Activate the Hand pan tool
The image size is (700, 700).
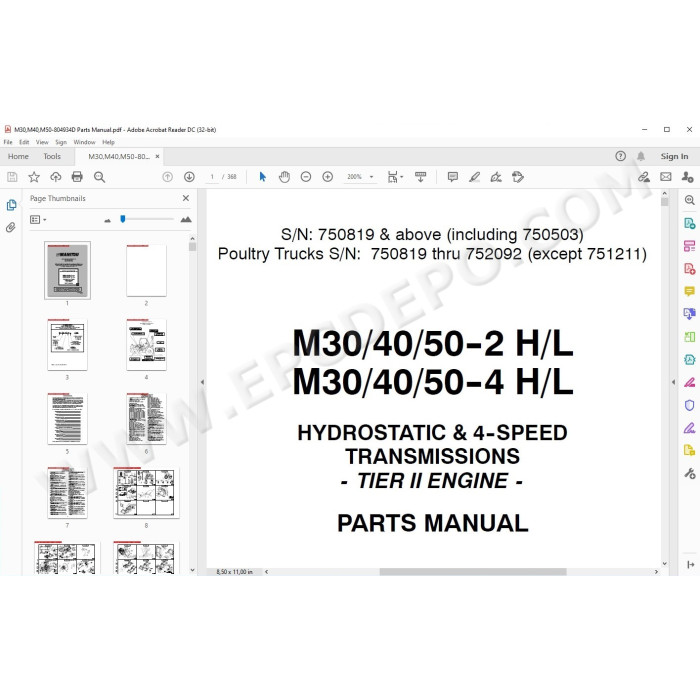click(x=284, y=177)
